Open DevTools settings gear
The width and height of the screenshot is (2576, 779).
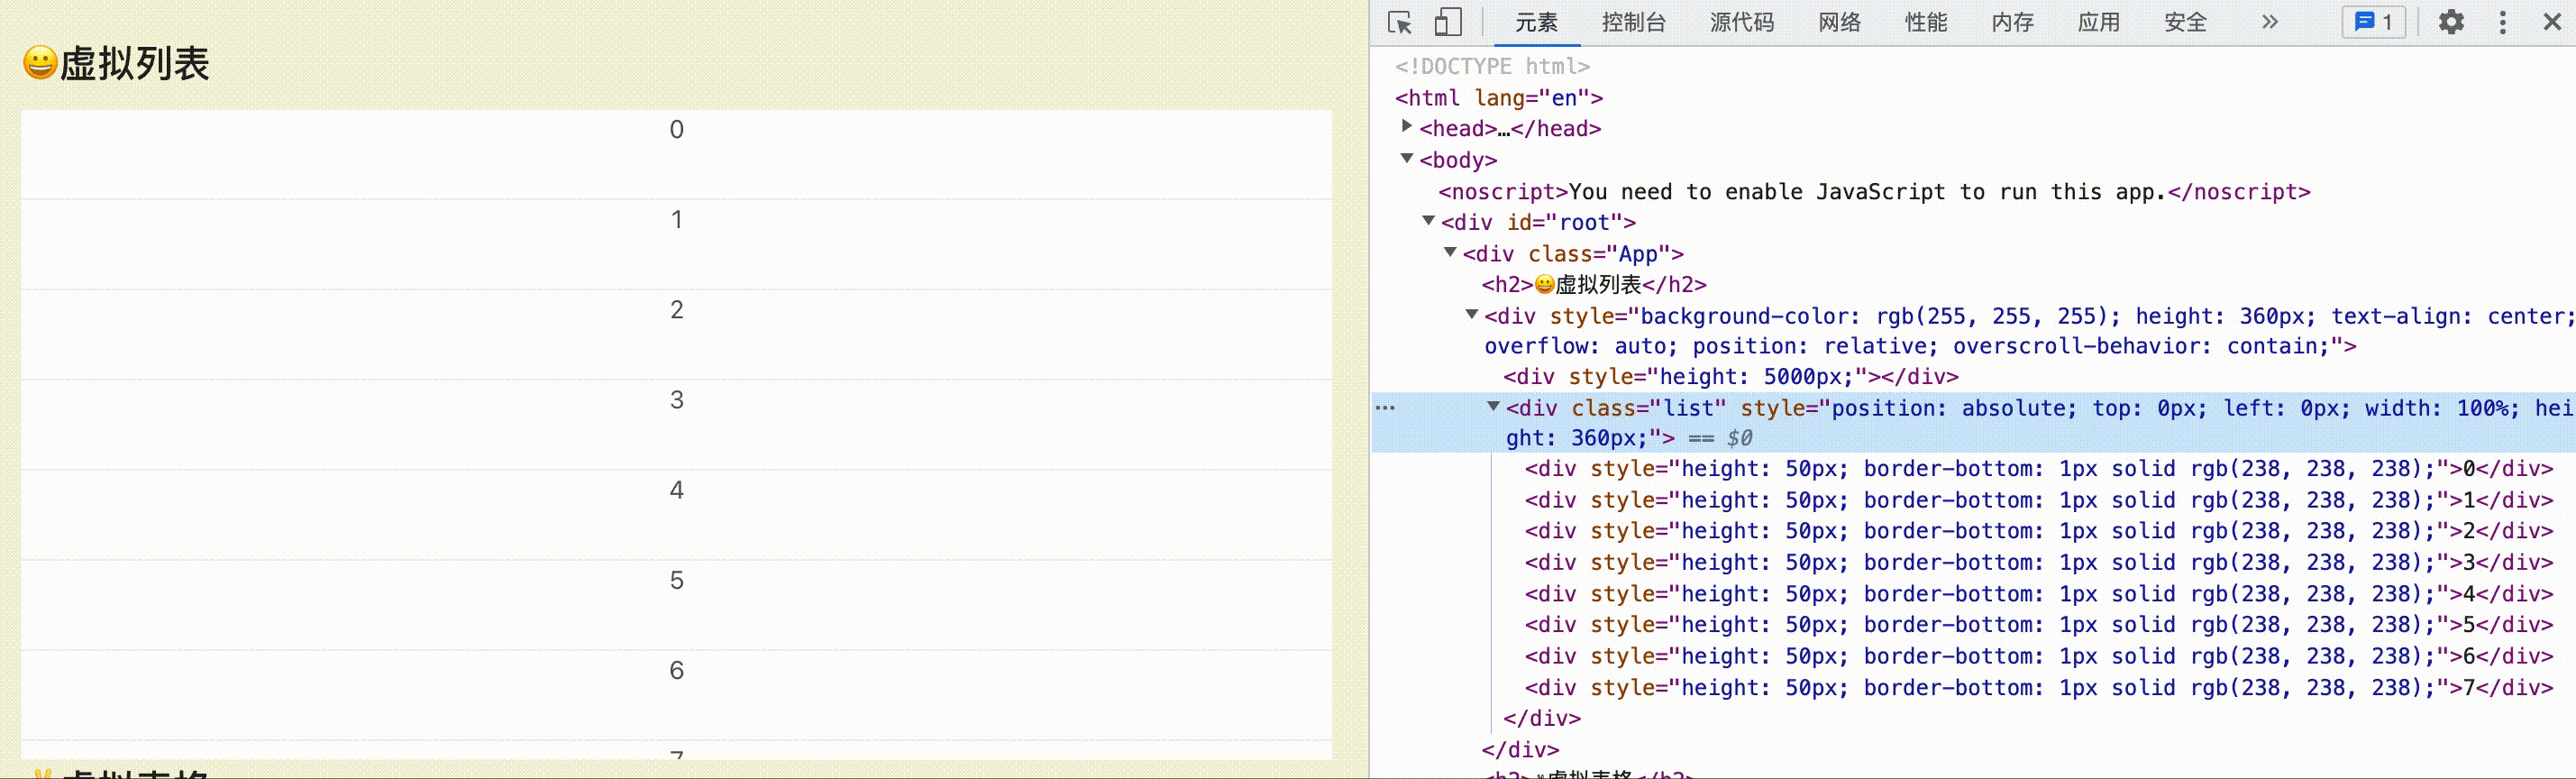(x=2451, y=22)
